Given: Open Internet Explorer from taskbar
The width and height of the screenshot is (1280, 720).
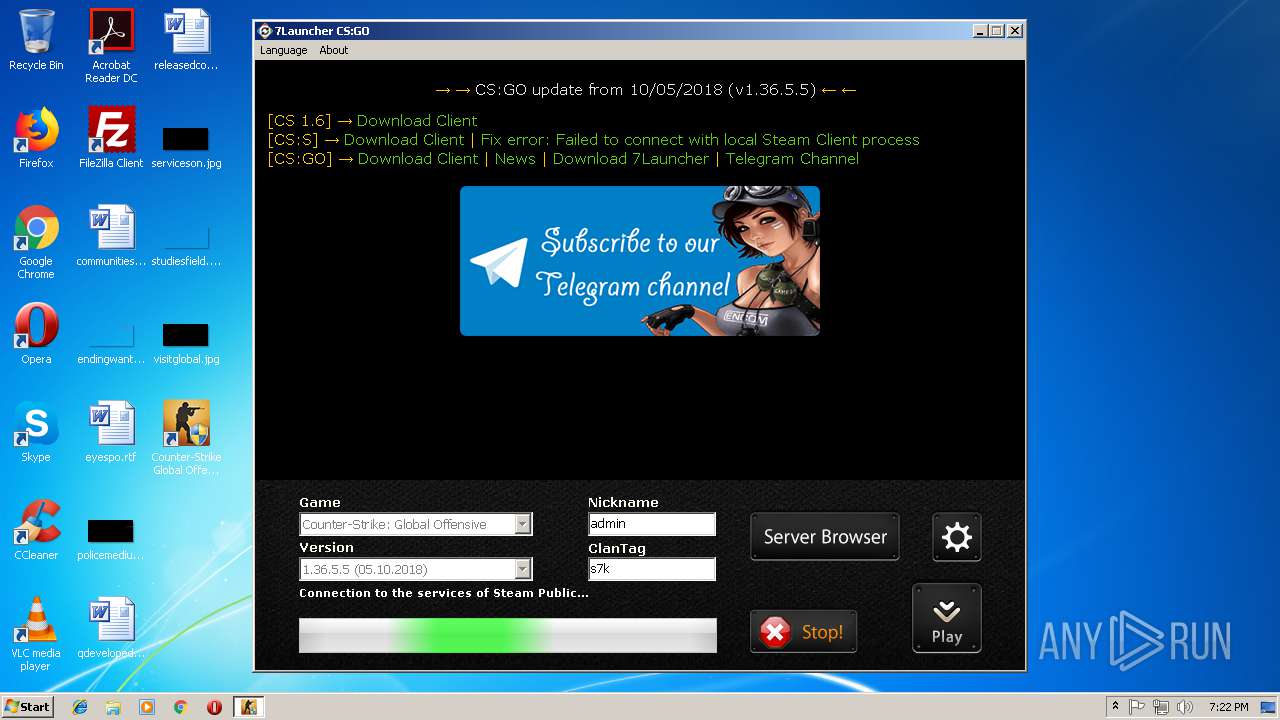Looking at the screenshot, I should [80, 707].
